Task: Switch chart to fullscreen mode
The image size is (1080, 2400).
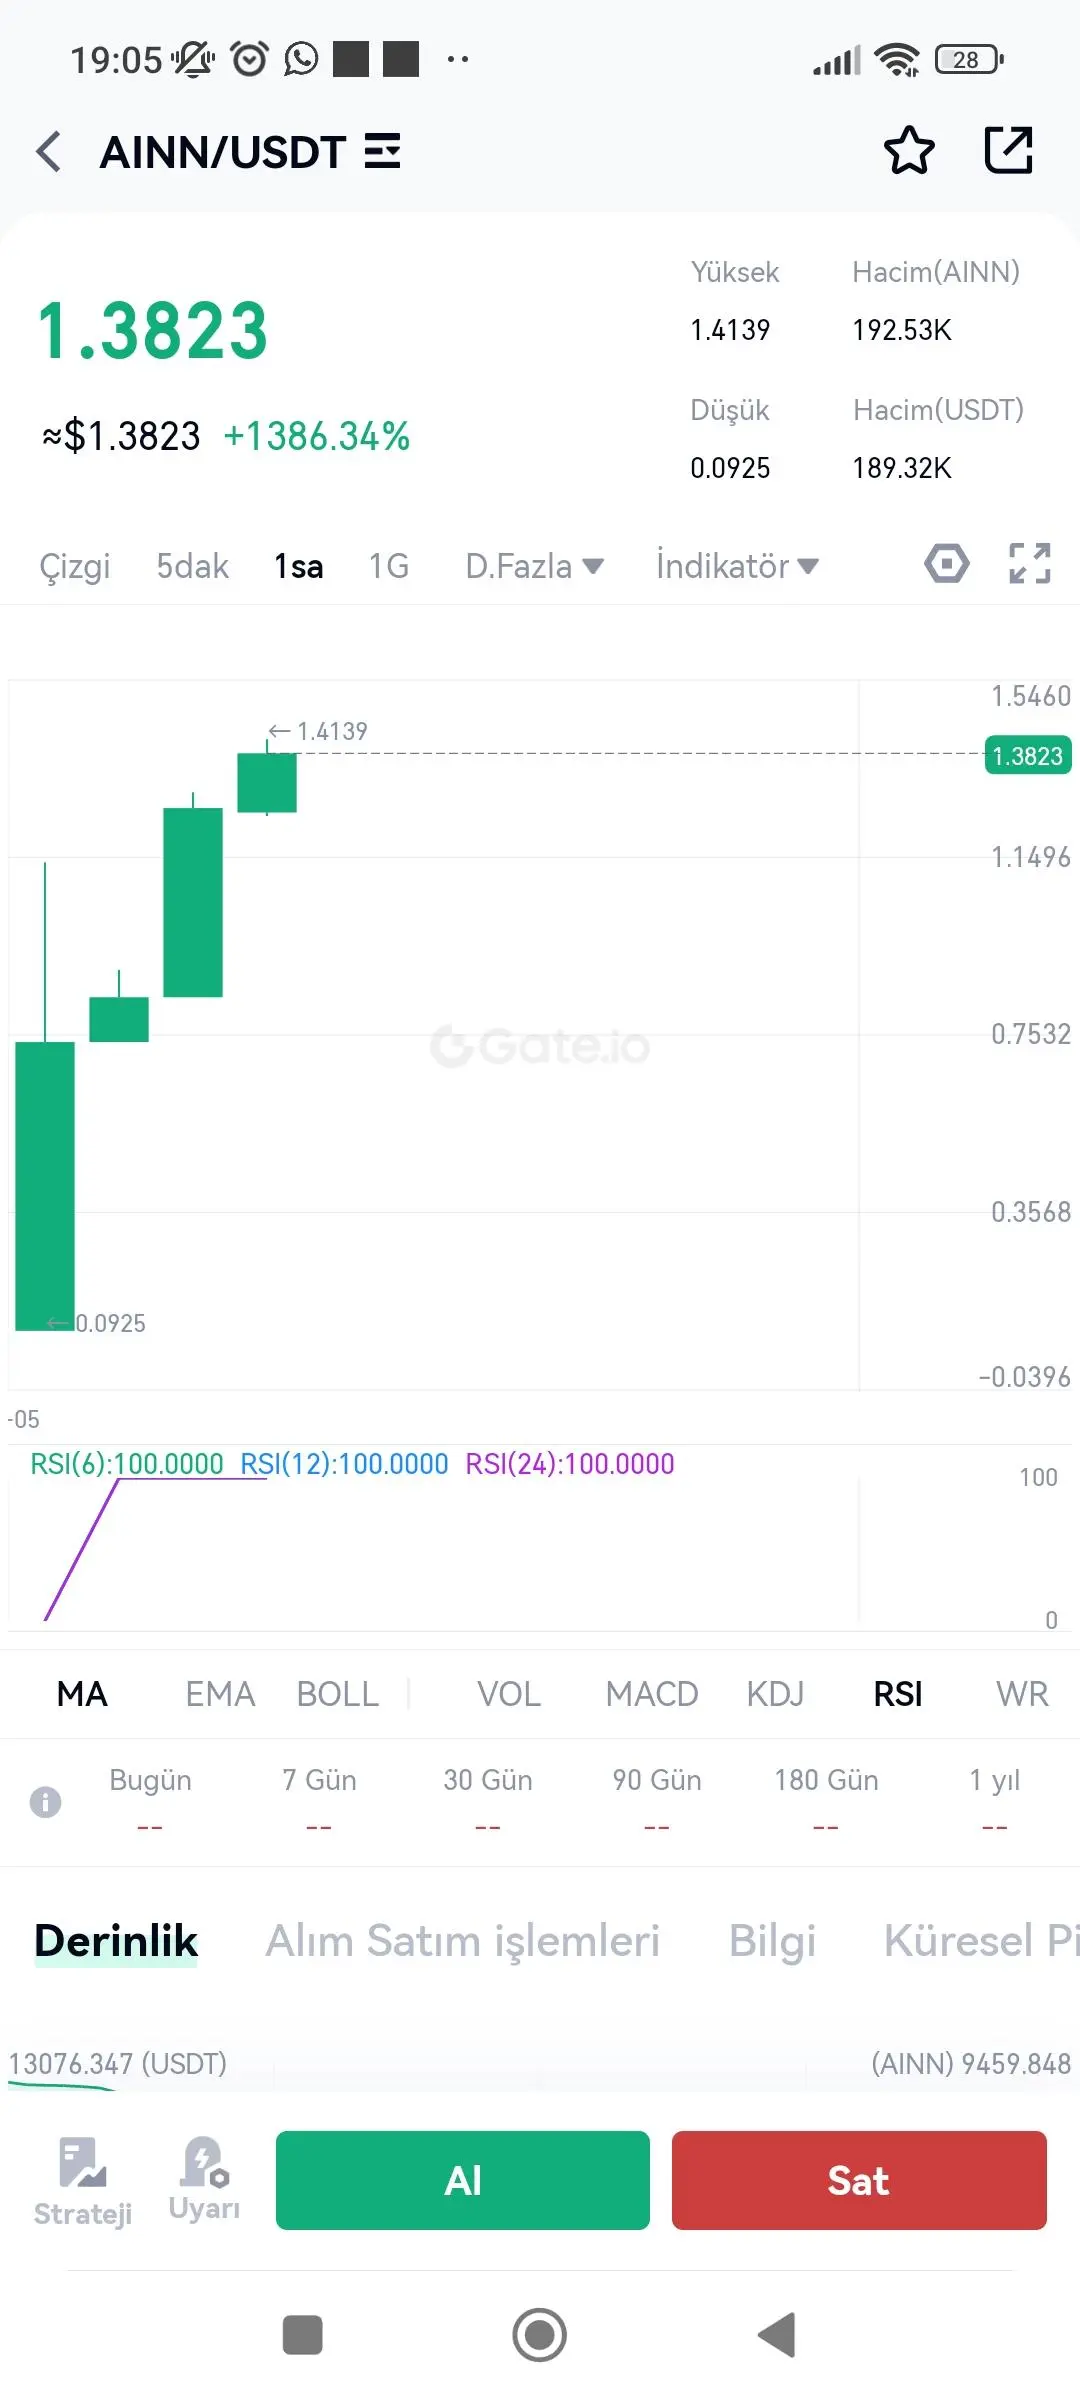Action: pyautogui.click(x=1029, y=564)
